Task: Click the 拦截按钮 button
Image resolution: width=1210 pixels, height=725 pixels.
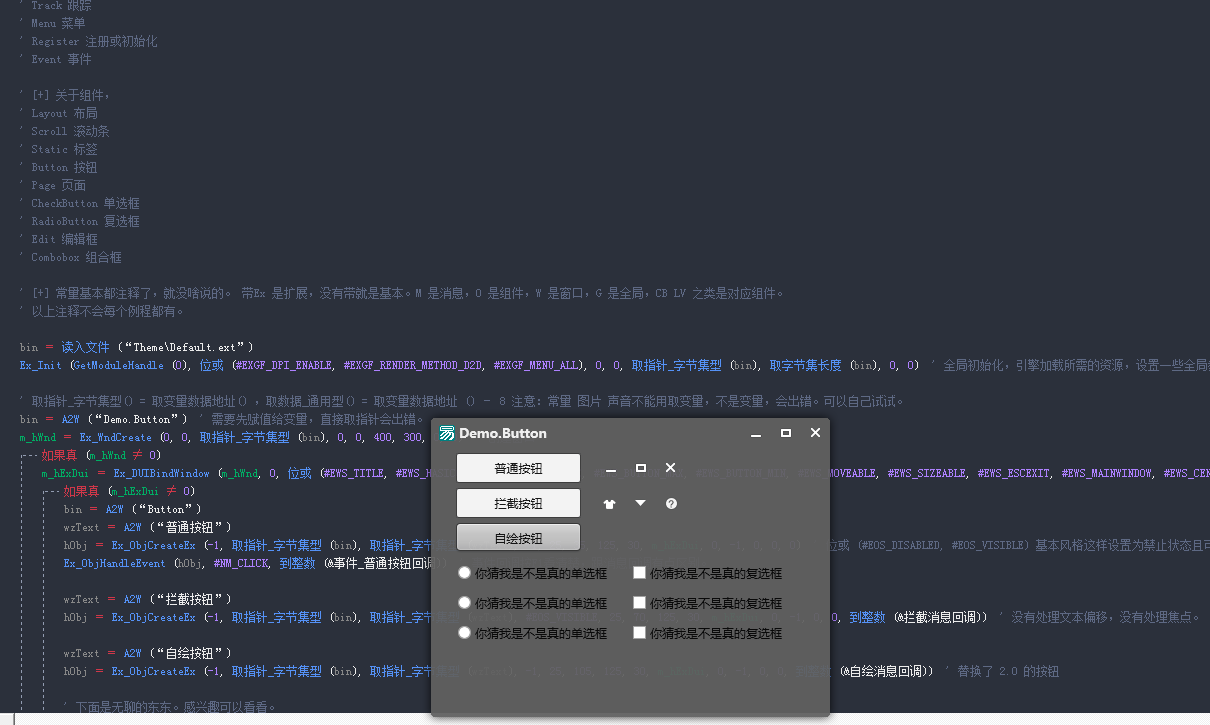Action: pos(518,503)
